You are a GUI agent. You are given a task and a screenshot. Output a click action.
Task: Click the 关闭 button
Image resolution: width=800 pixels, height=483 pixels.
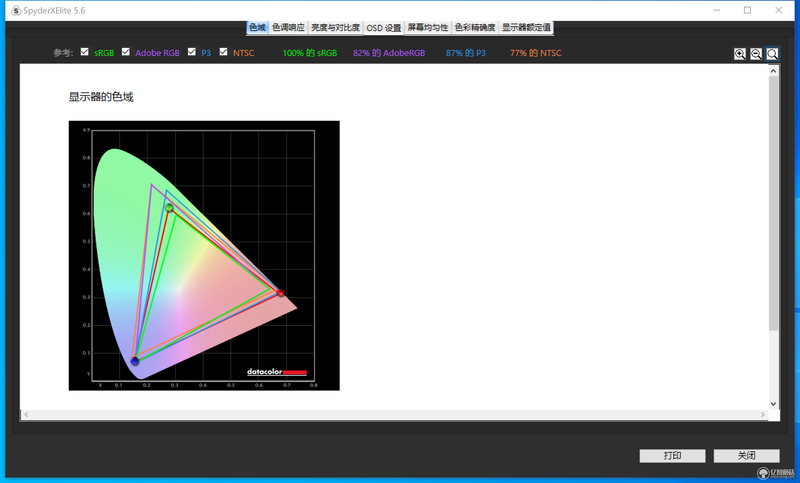pyautogui.click(x=746, y=455)
